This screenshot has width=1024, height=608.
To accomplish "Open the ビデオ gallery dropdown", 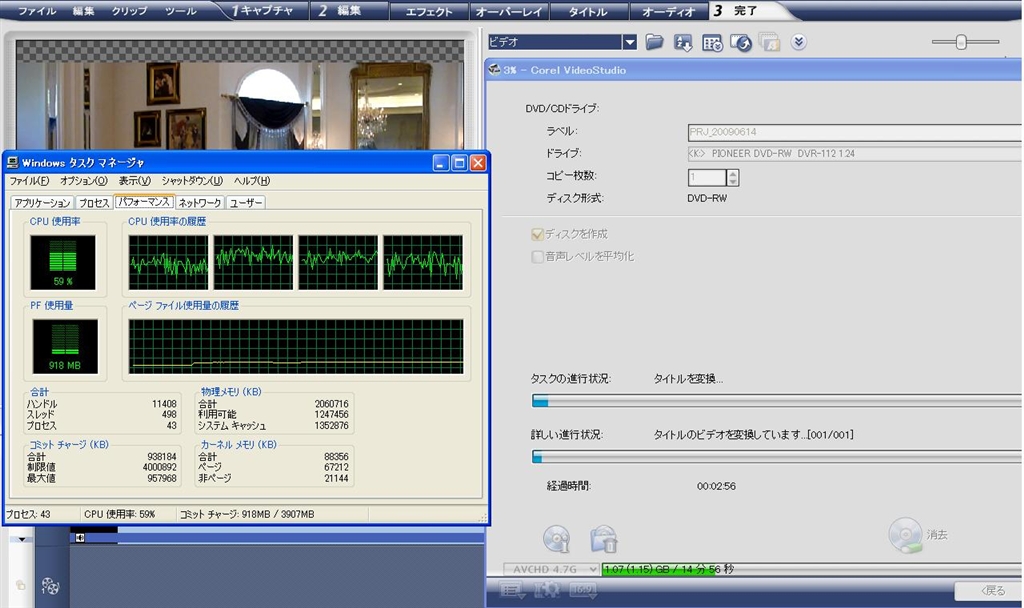I will point(629,42).
